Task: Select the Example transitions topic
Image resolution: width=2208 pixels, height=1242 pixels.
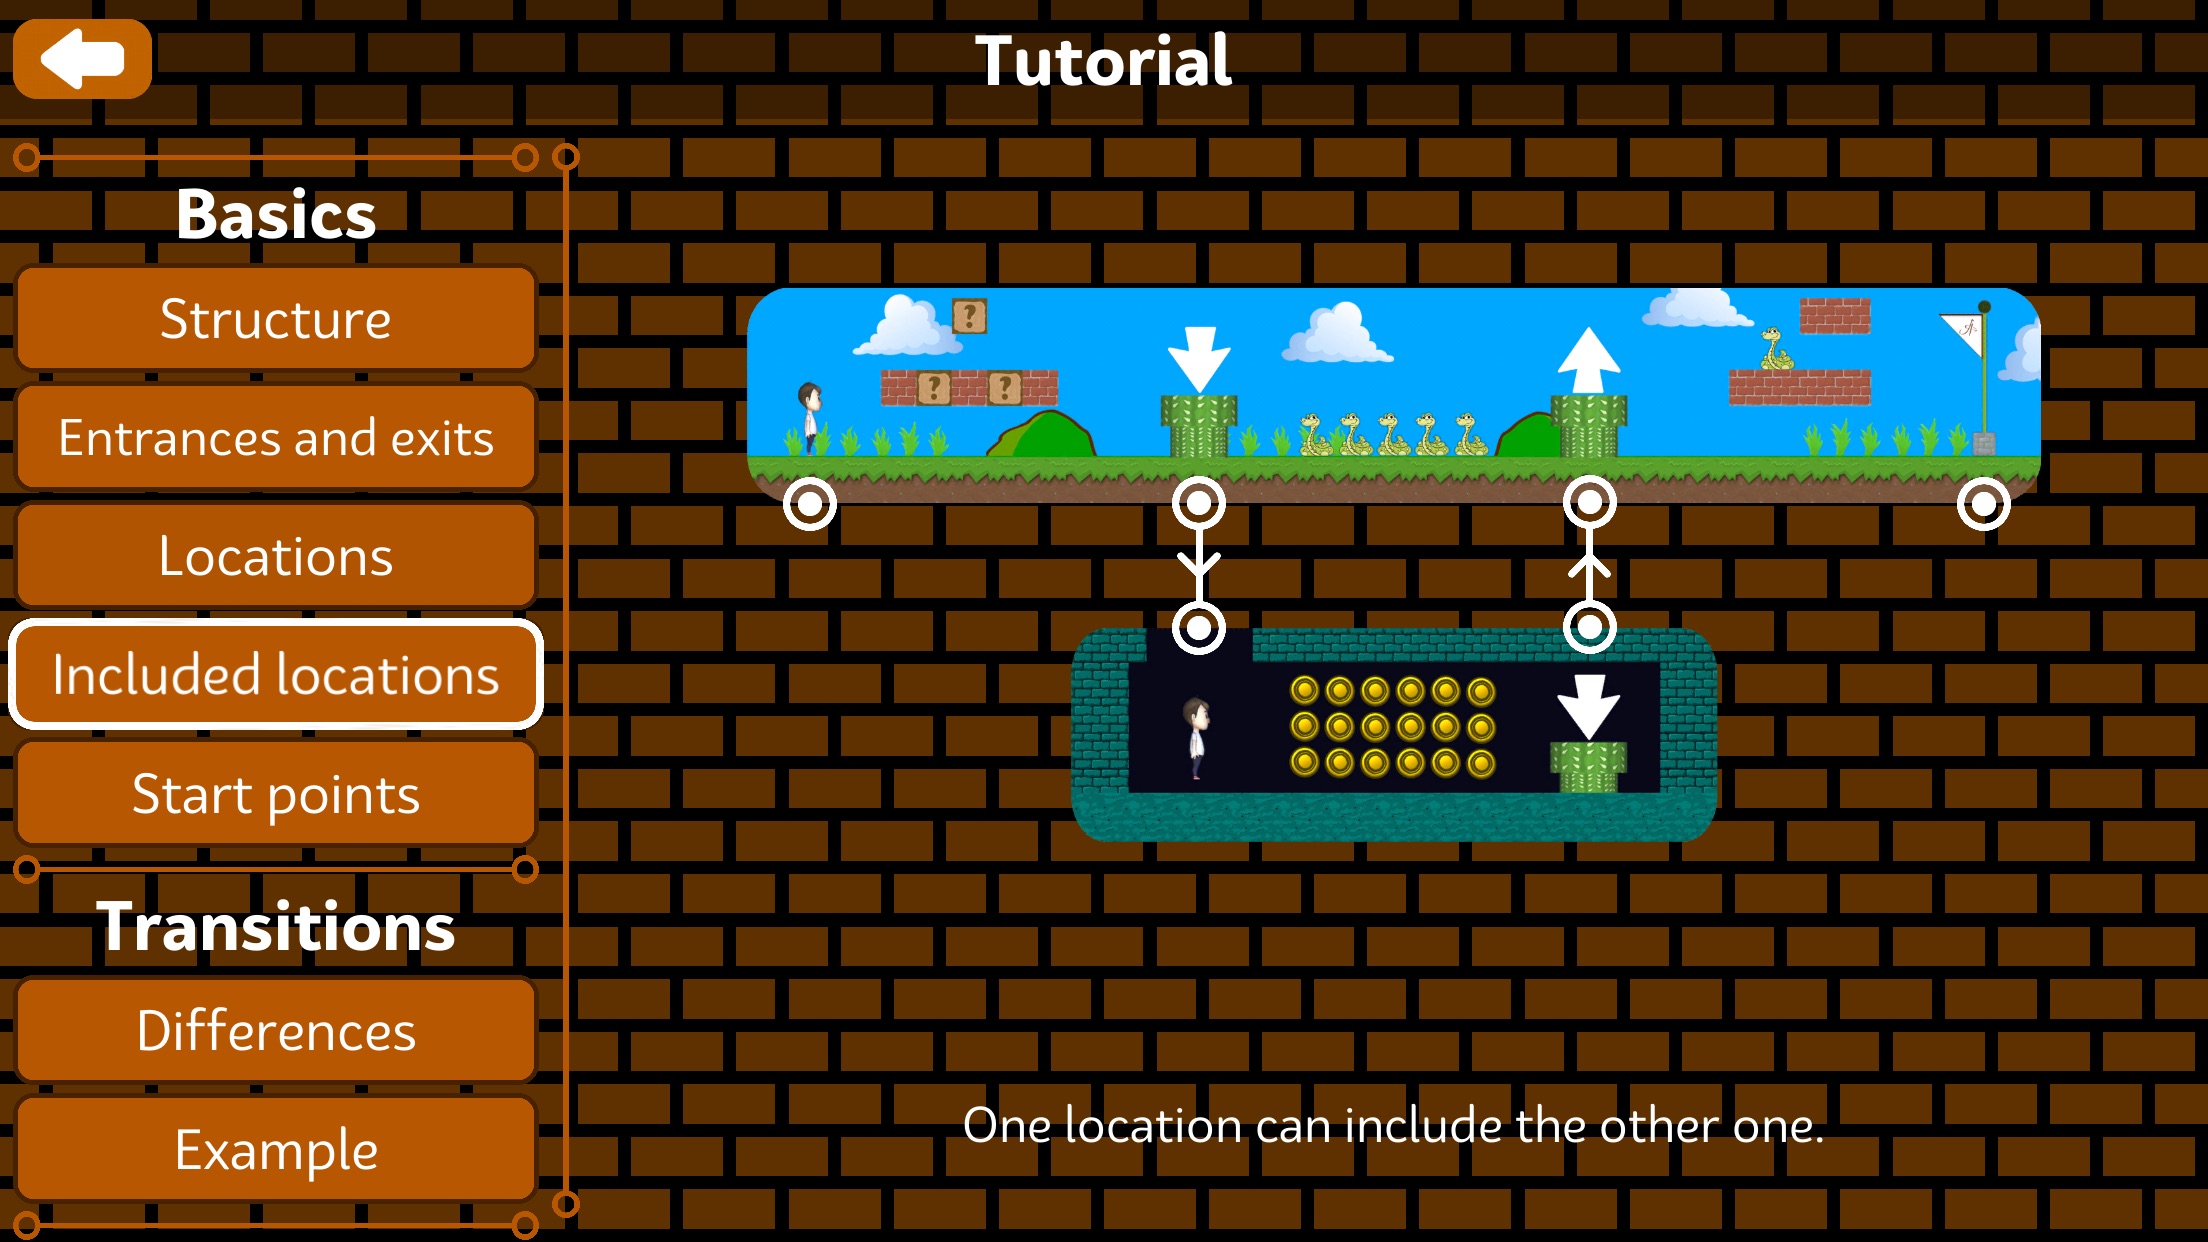Action: coord(276,1149)
